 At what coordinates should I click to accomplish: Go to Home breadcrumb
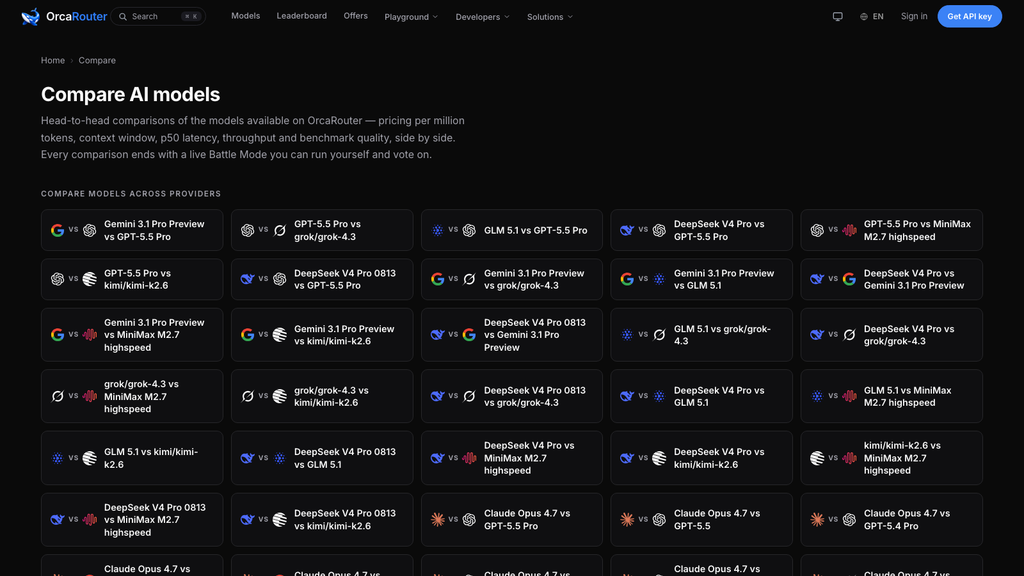click(x=53, y=60)
